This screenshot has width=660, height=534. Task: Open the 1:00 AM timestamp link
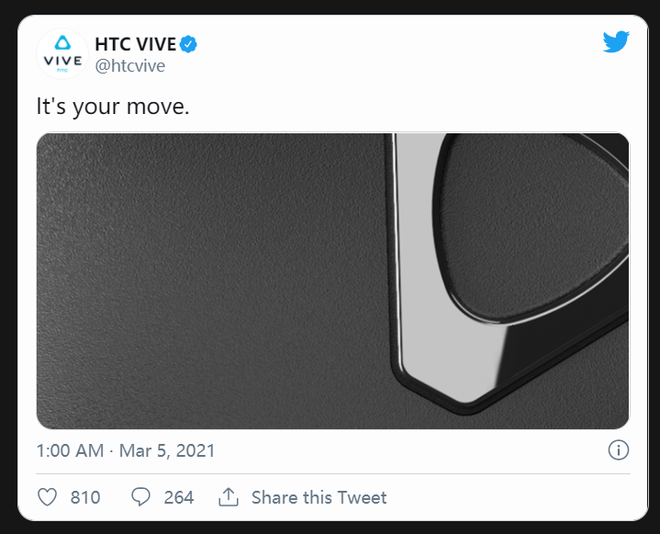coord(70,451)
